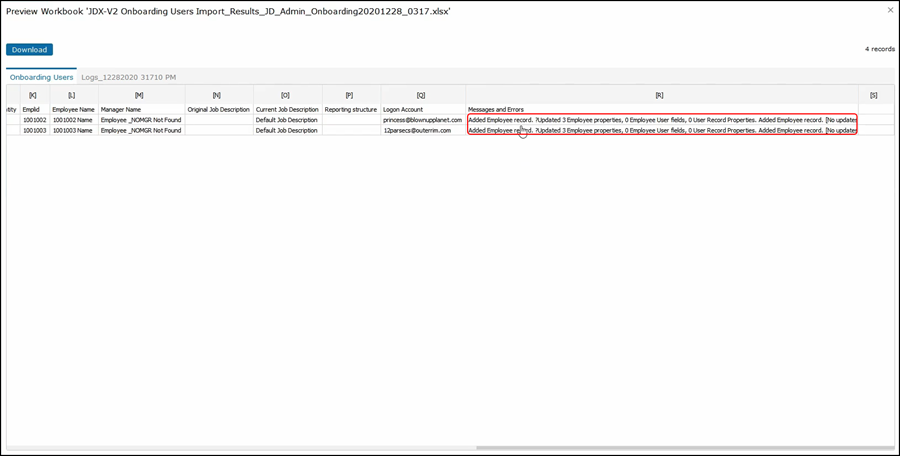Click the '1001002 Name' employee name cell
Screen dimensions: 900x457
point(73,120)
